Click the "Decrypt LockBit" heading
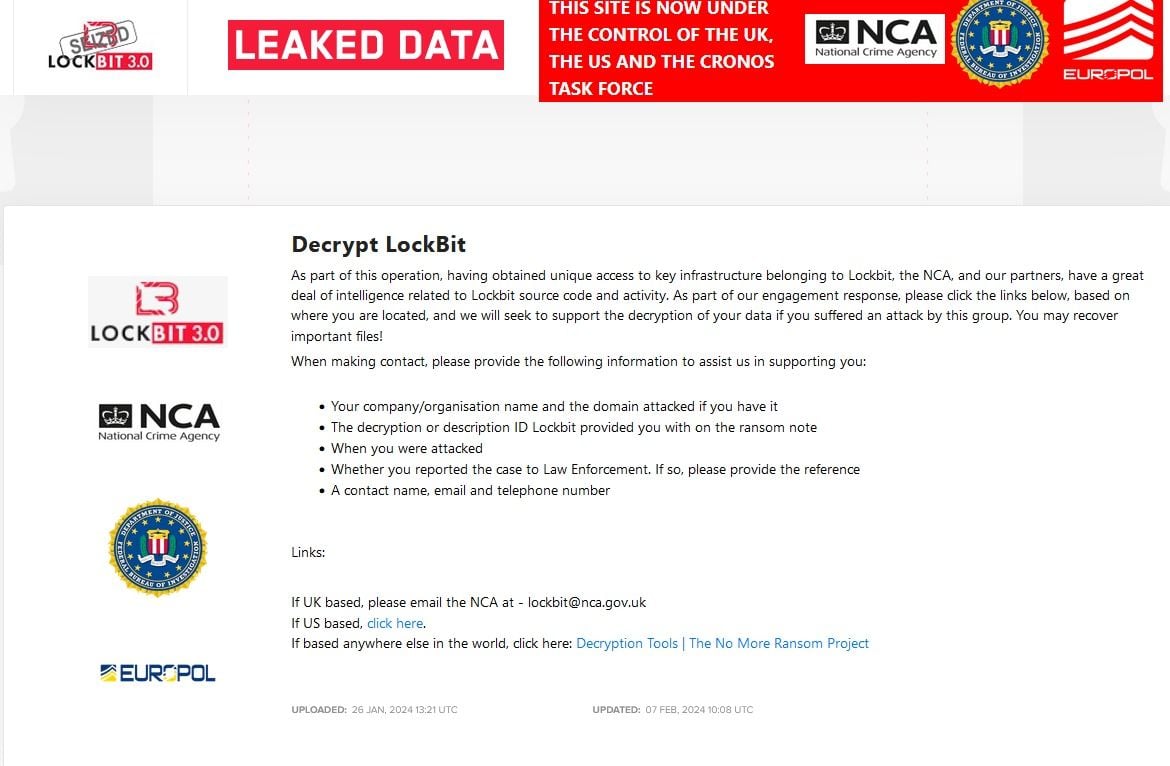 (378, 244)
